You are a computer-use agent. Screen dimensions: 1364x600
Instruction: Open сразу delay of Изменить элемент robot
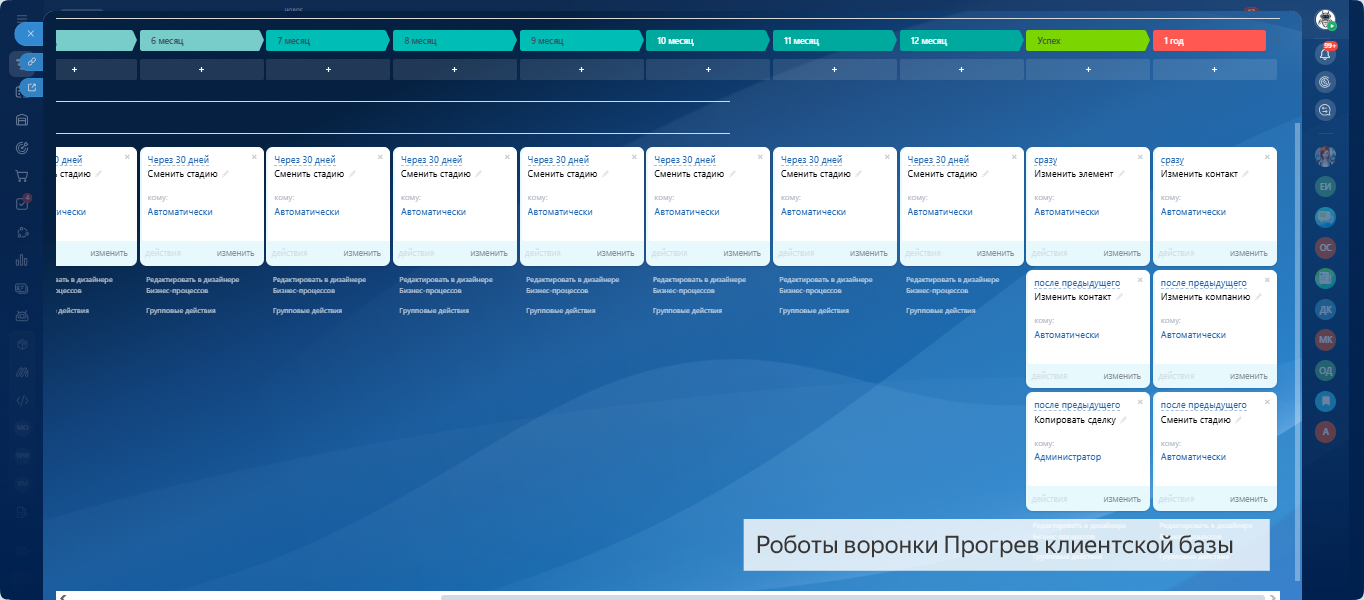coord(1045,160)
